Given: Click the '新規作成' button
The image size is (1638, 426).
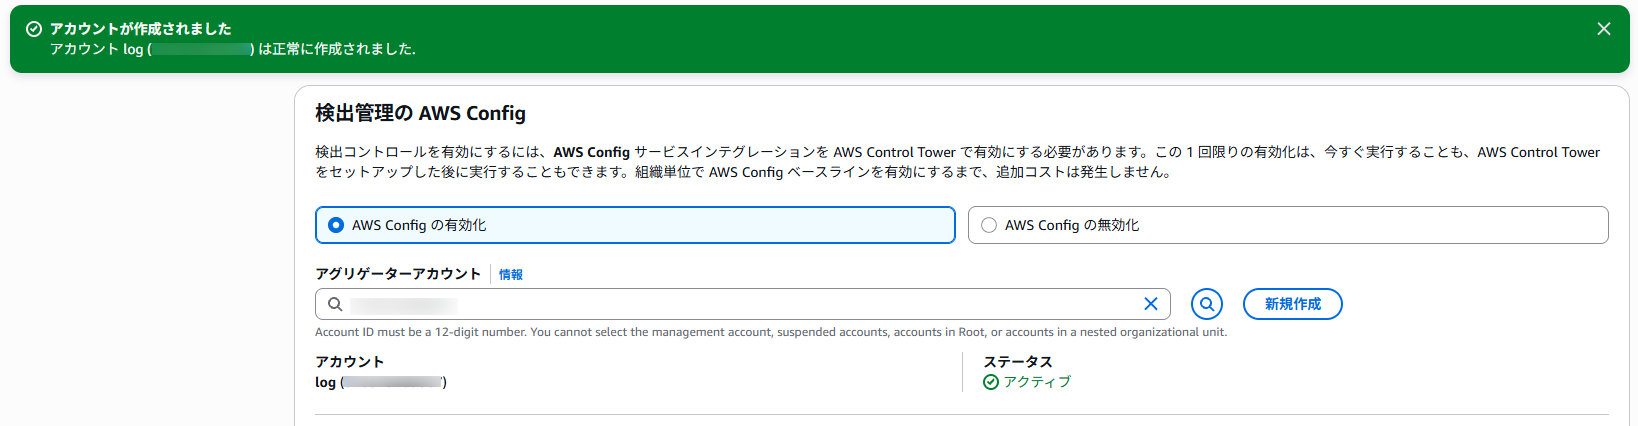Looking at the screenshot, I should click(x=1292, y=304).
